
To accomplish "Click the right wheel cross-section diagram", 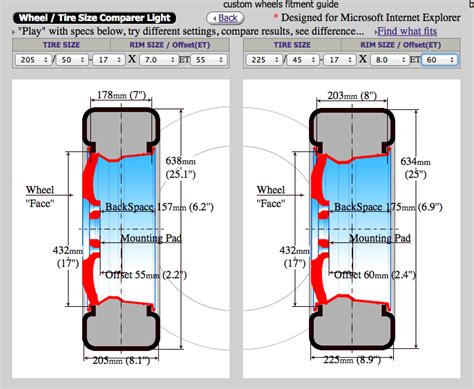I will tap(352, 229).
